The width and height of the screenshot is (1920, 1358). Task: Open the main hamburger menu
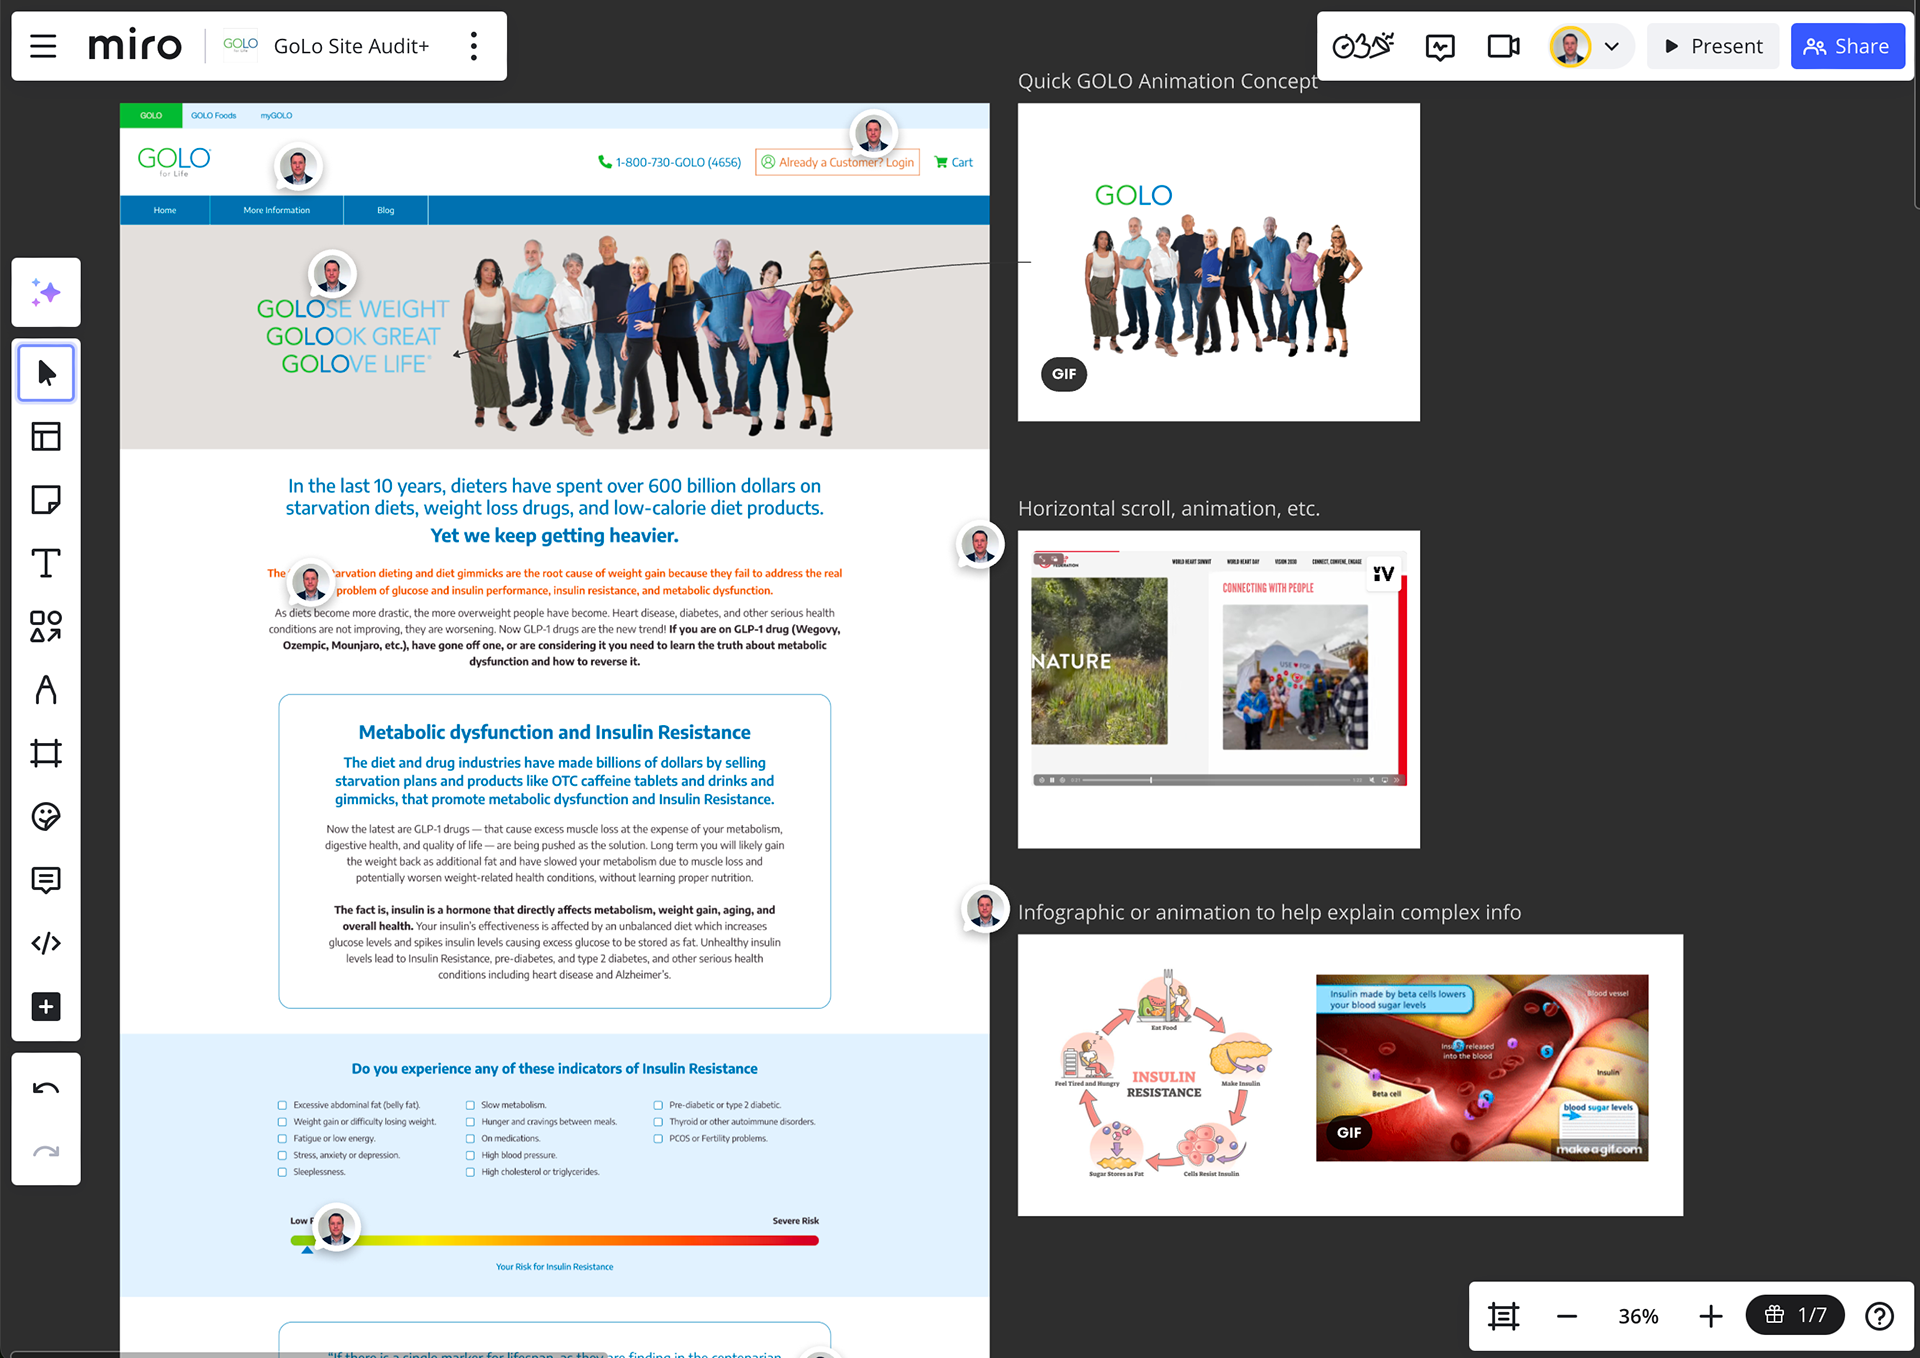pyautogui.click(x=43, y=46)
